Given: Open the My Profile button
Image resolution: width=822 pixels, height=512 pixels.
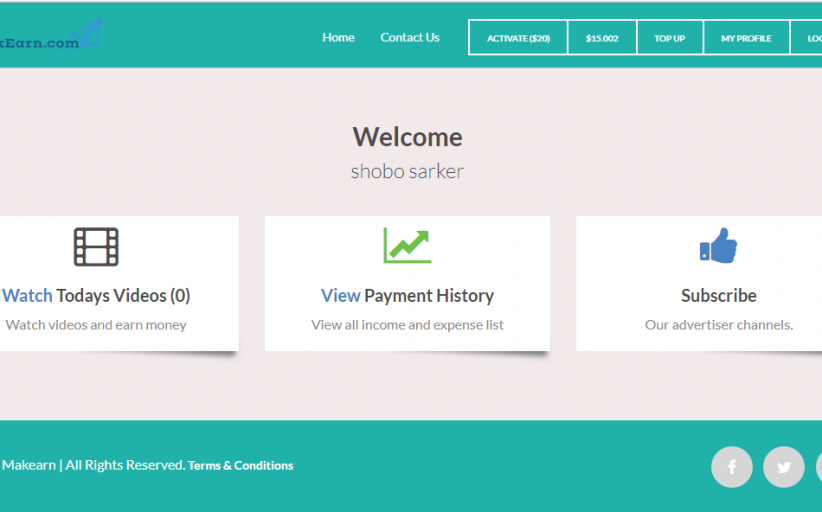Looking at the screenshot, I should pos(746,38).
